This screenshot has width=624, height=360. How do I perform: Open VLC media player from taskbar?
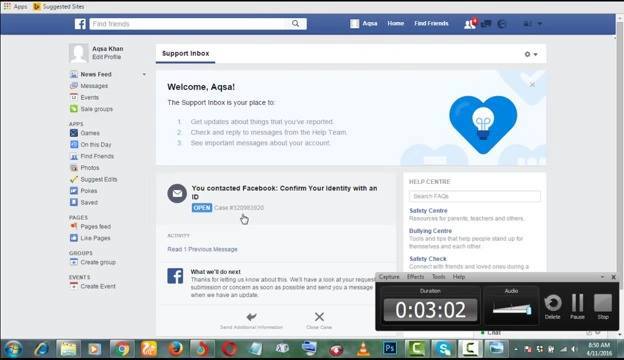click(x=363, y=349)
